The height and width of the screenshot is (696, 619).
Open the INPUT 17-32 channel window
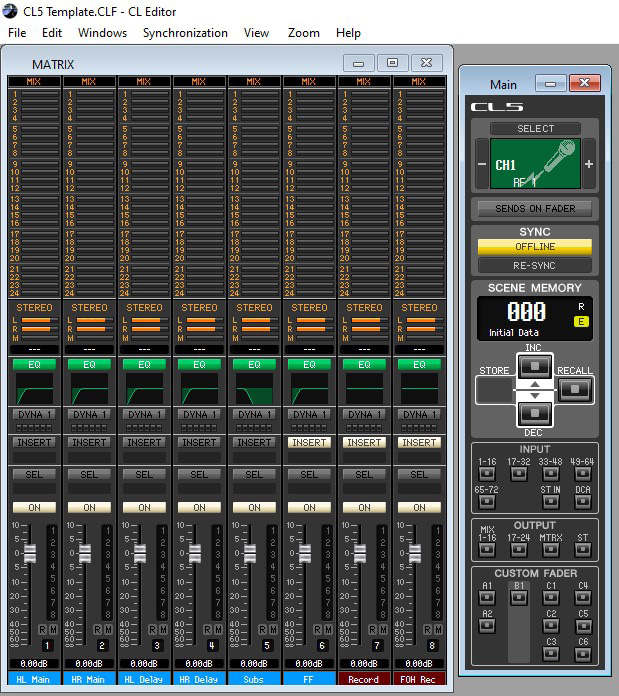[x=519, y=474]
